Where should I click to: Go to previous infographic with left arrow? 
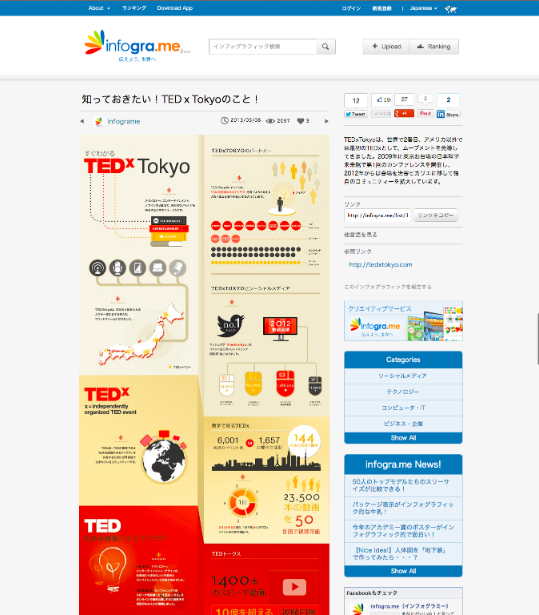point(82,121)
